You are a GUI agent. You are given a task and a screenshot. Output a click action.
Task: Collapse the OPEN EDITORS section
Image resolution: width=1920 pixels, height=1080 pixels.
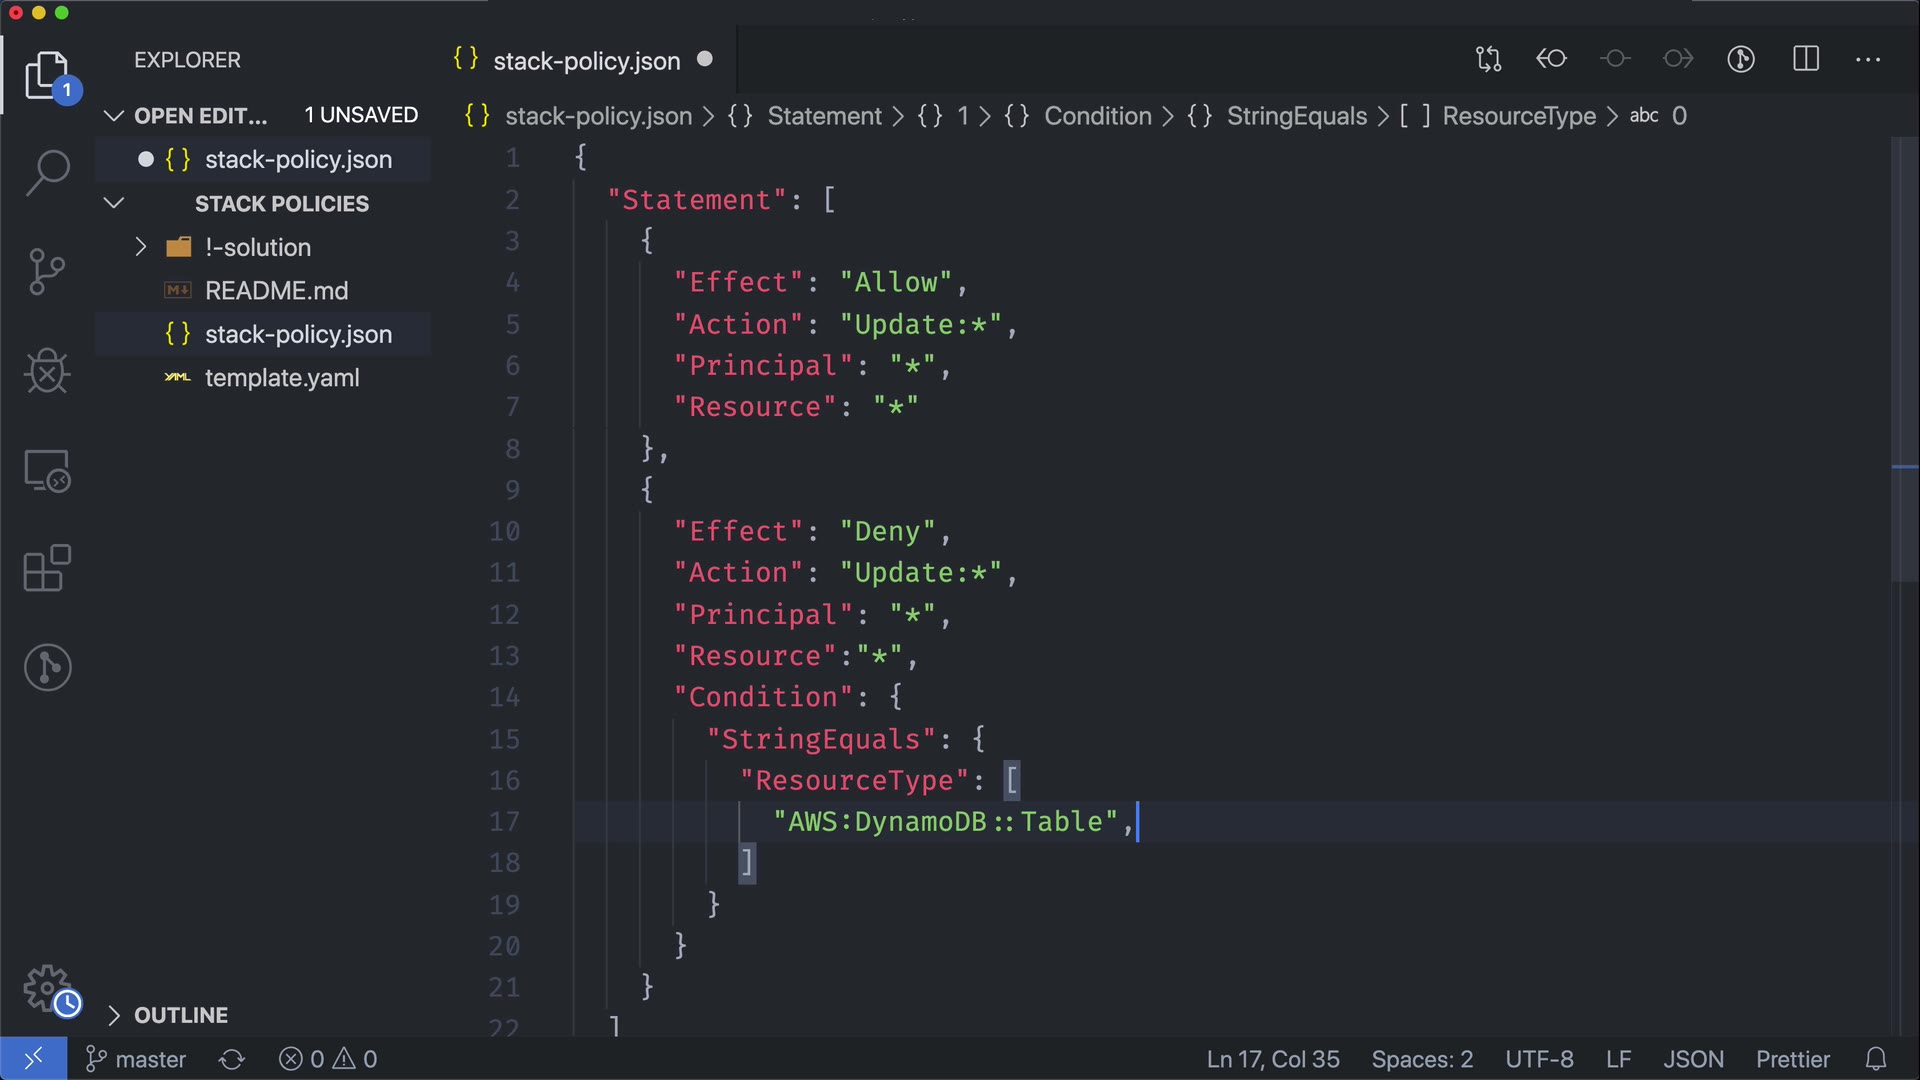click(x=114, y=116)
